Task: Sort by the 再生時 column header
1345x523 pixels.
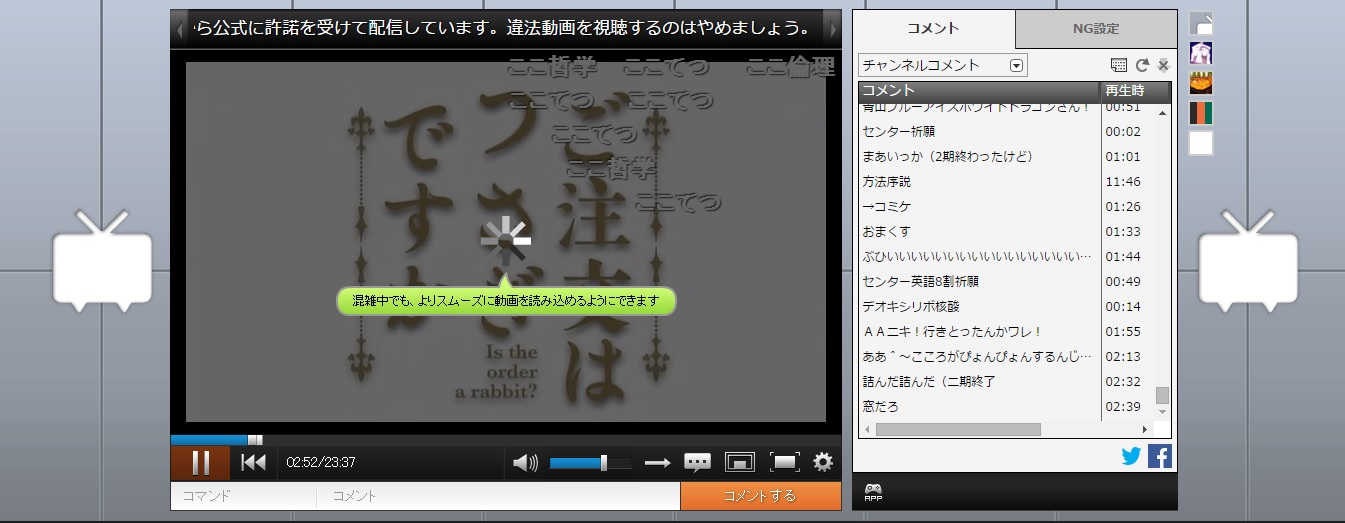Action: 1136,90
